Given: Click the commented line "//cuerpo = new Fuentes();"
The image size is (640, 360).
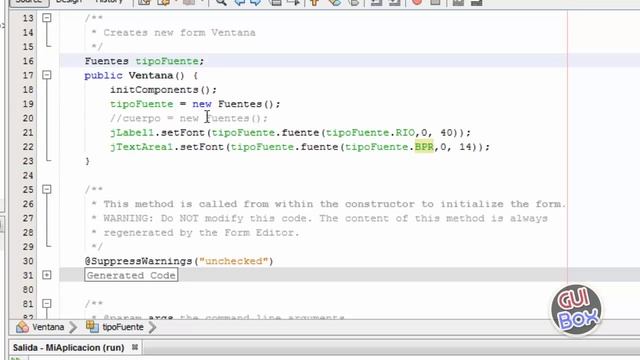Looking at the screenshot, I should pos(189,118).
